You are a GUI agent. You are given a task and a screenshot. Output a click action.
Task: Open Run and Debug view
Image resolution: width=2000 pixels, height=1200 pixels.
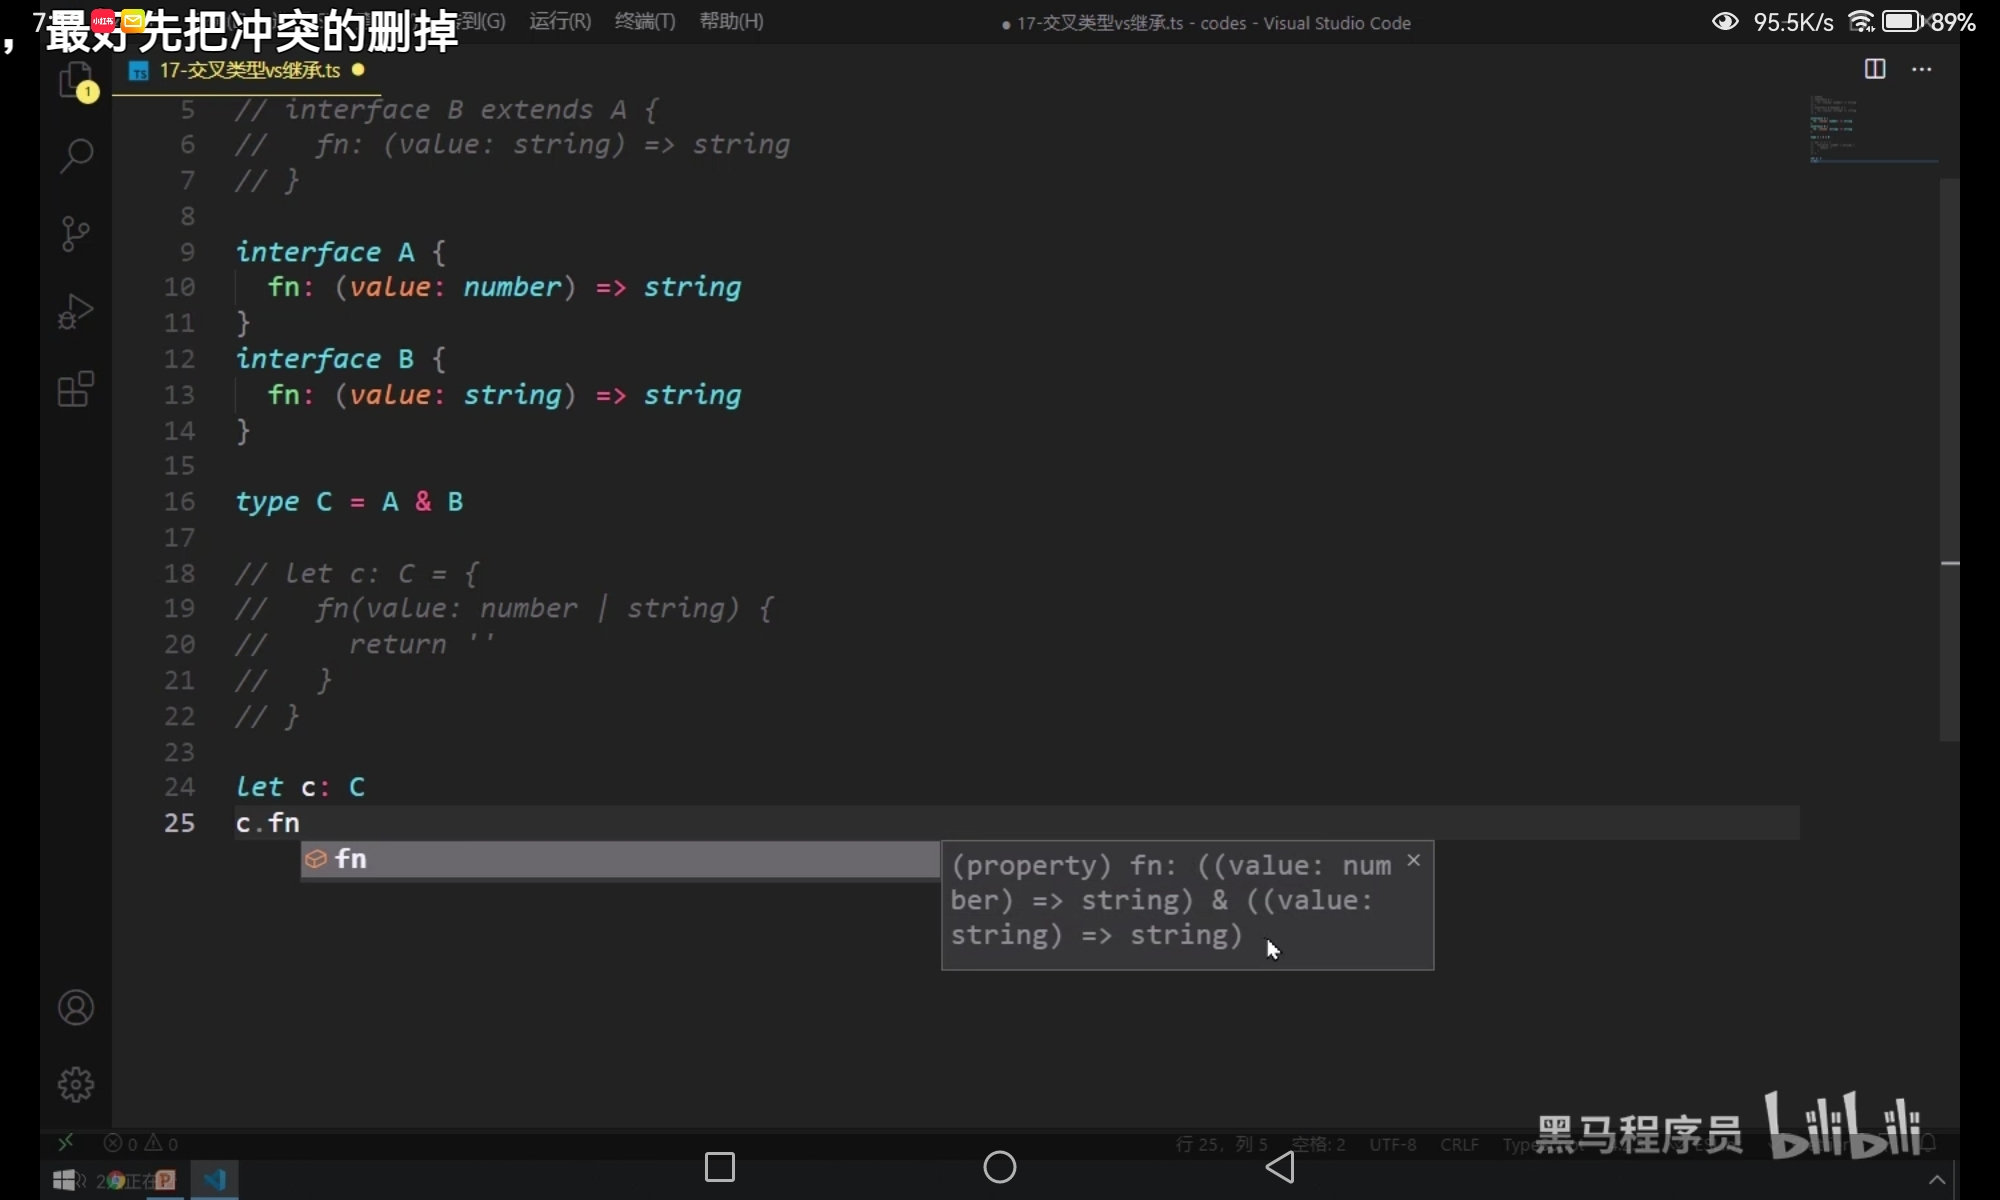point(76,311)
